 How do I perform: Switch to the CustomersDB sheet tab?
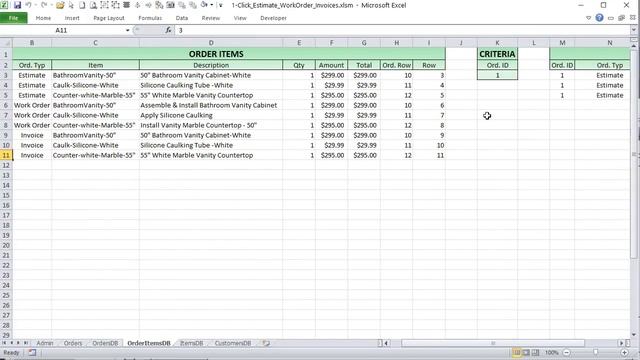pos(233,343)
